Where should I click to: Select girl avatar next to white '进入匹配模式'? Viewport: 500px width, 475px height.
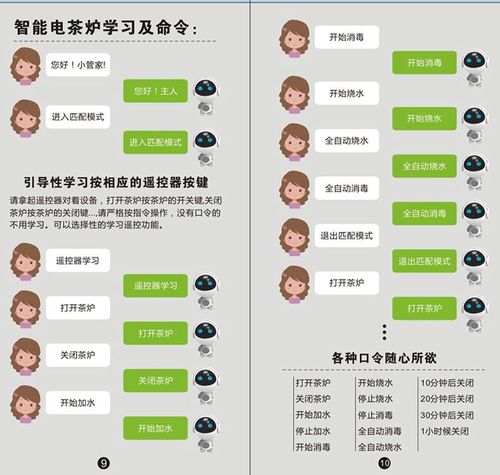(25, 118)
